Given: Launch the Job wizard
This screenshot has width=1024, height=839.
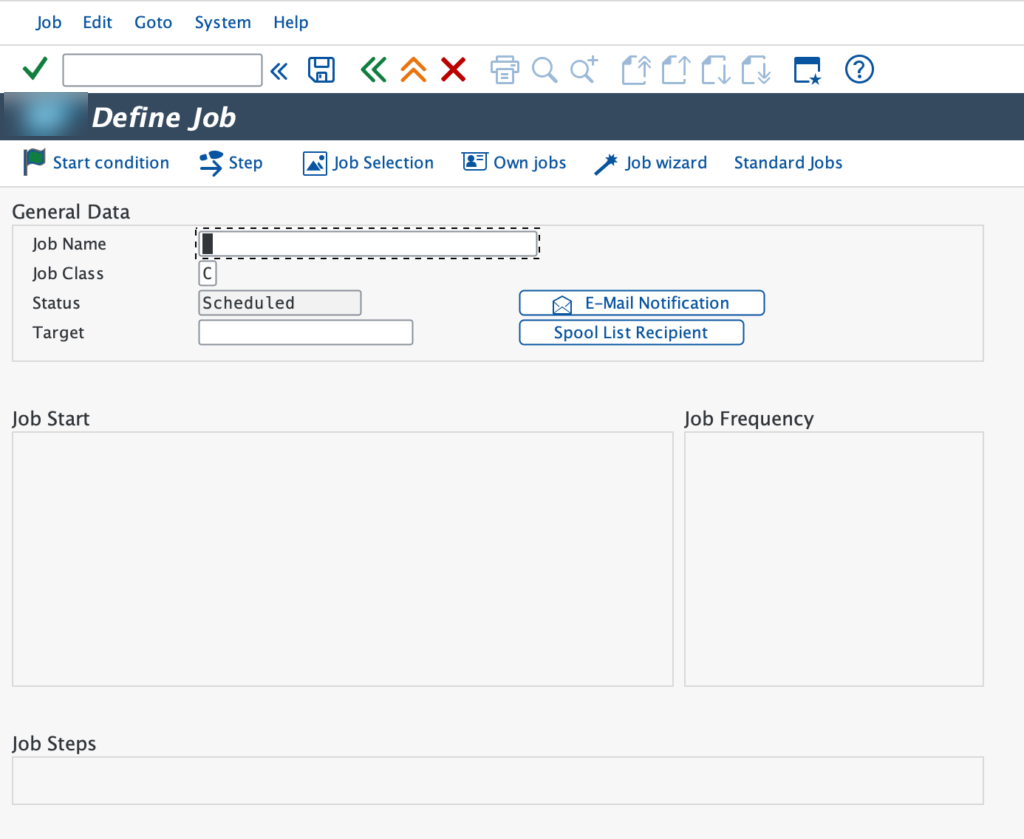Looking at the screenshot, I should (x=650, y=163).
